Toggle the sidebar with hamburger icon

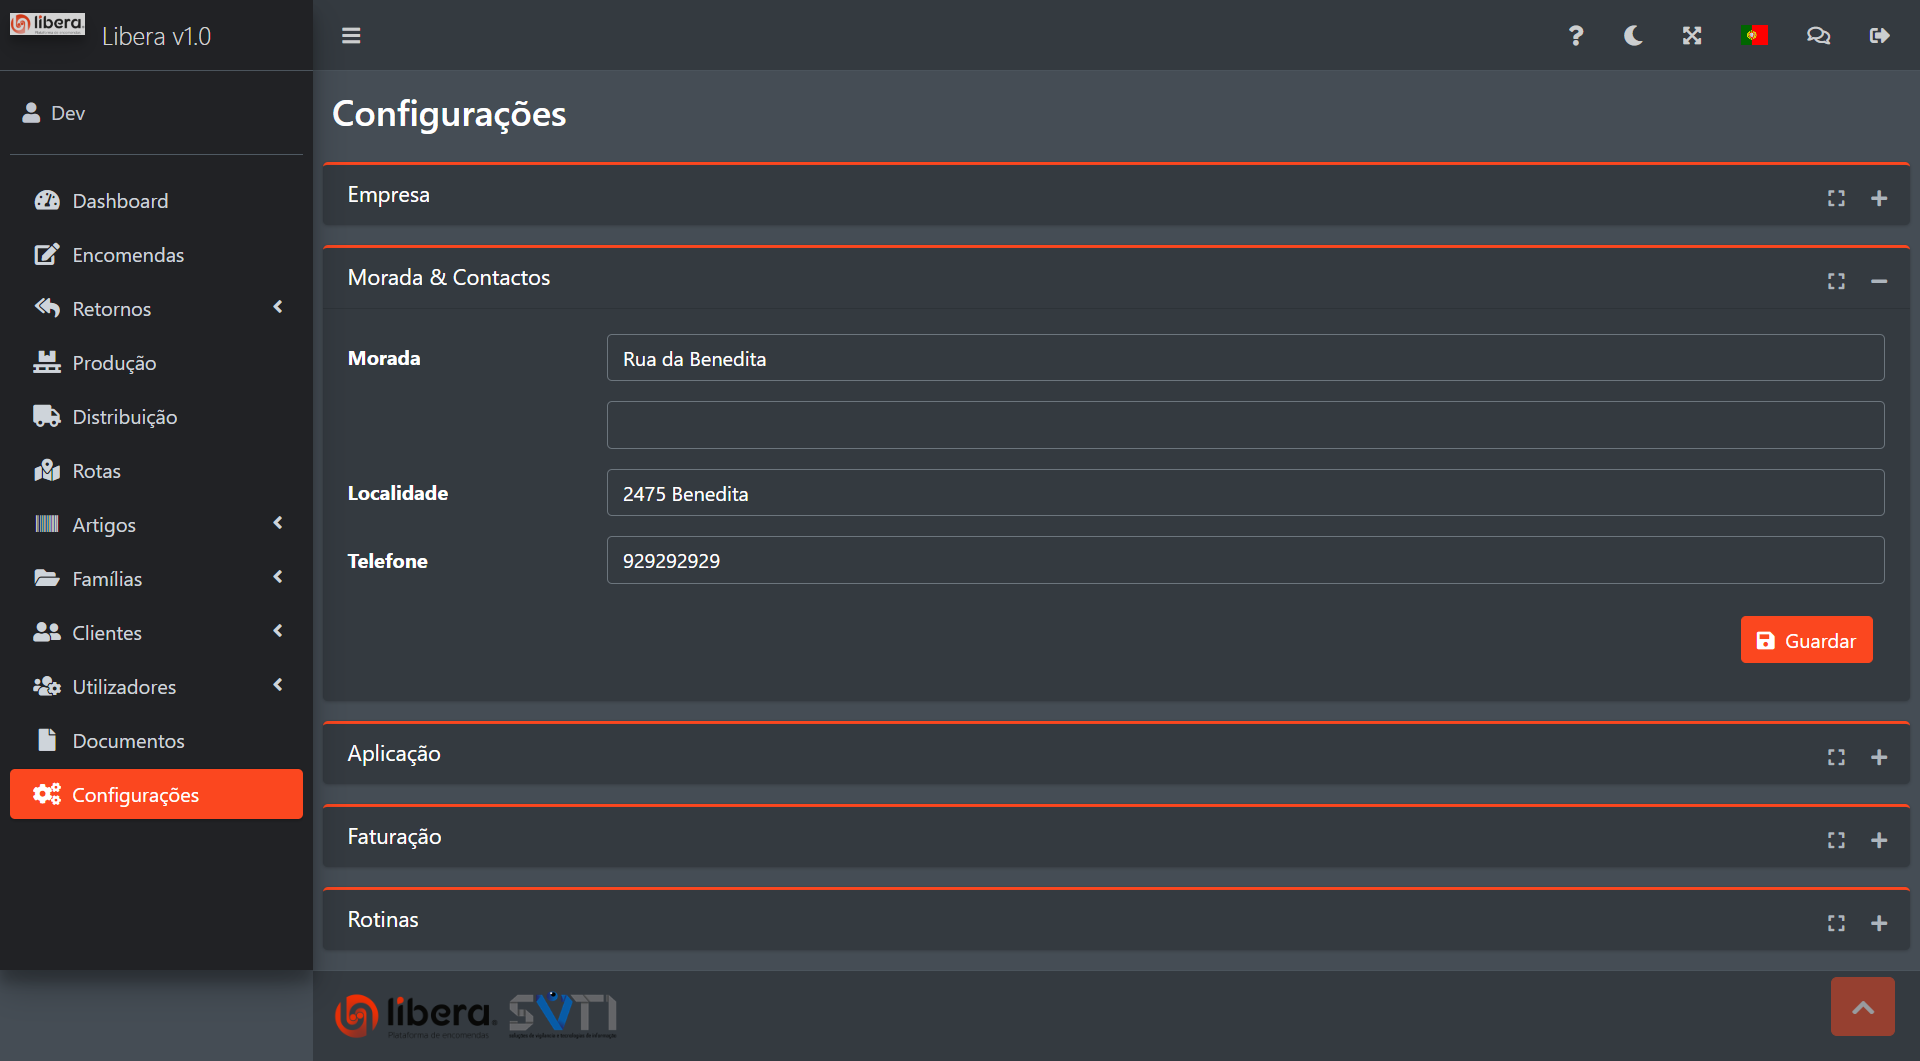351,36
